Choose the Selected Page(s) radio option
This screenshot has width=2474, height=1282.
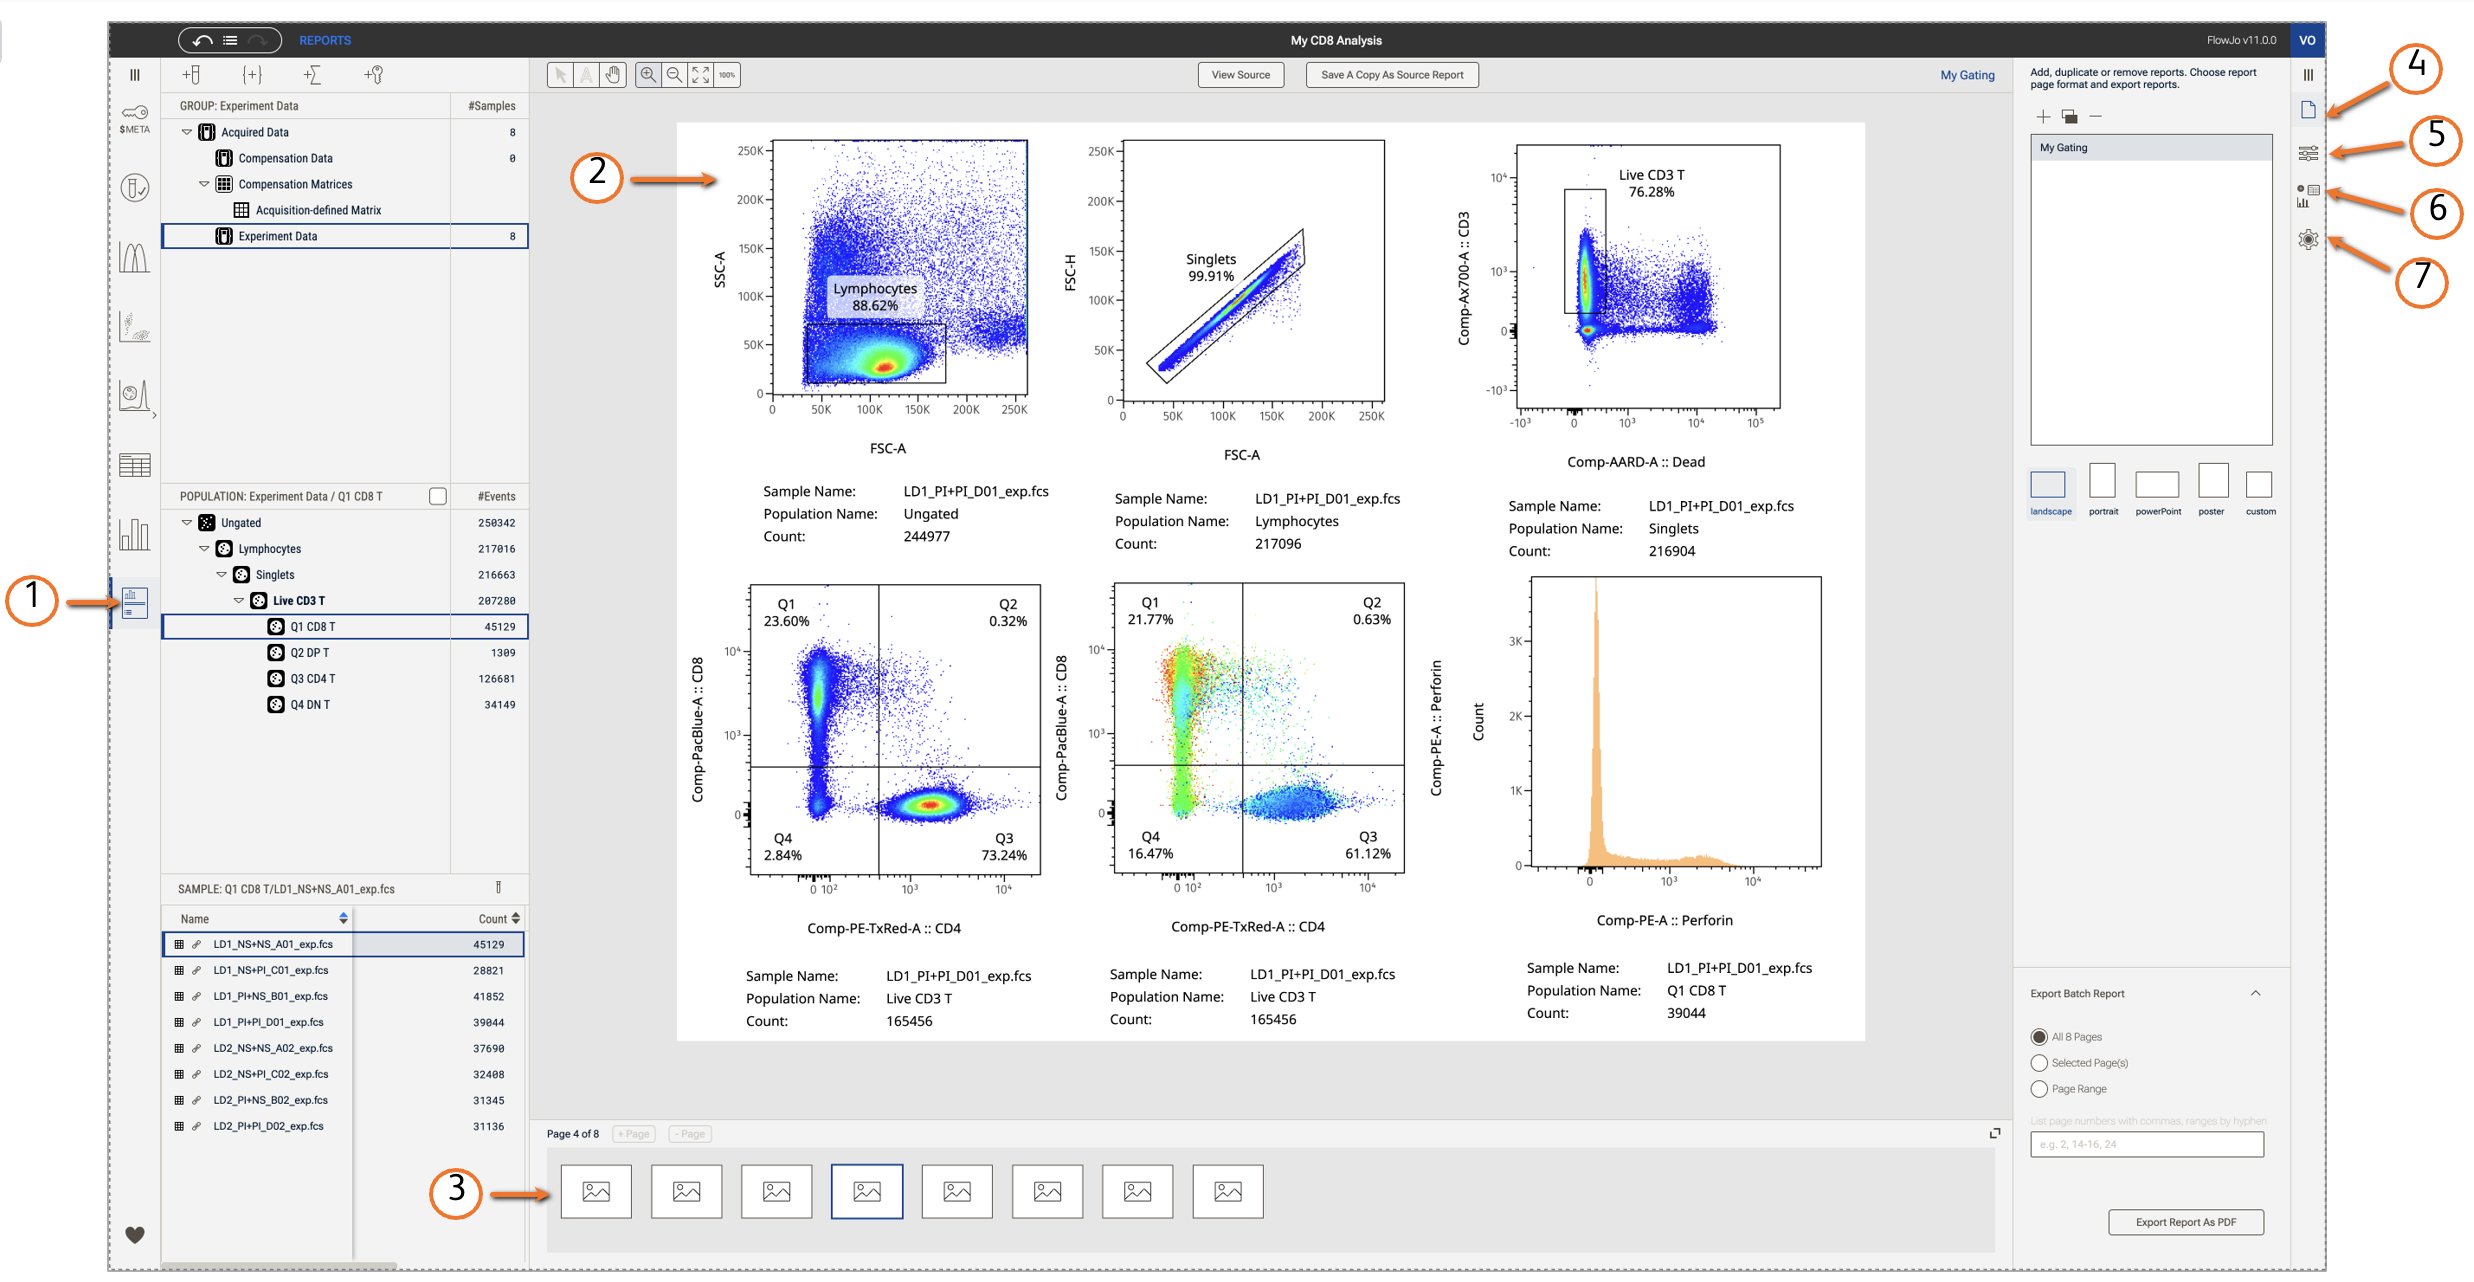2039,1063
